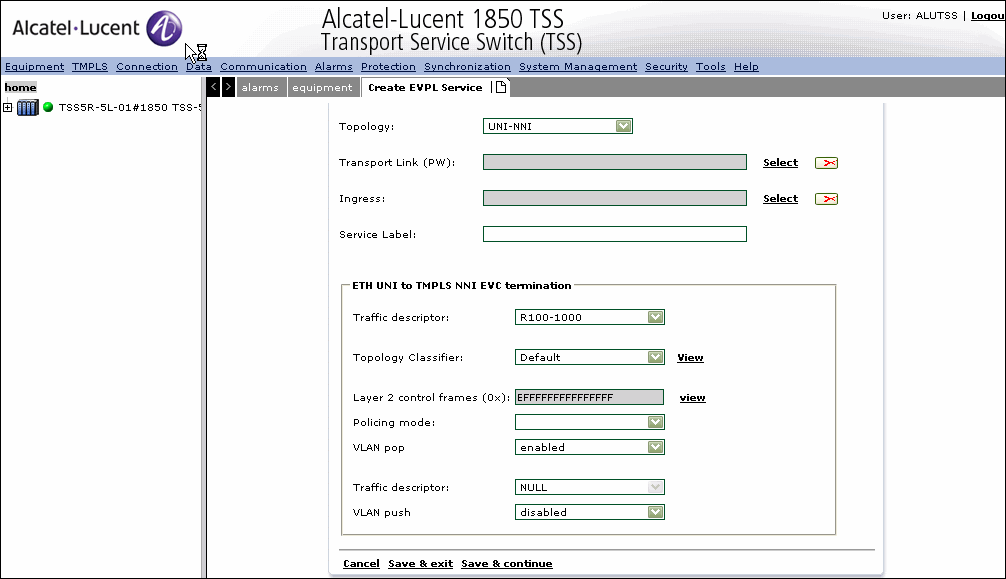This screenshot has height=579, width=1006.
Task: Click the green status indicator for TSS5R-5L-01
Action: pyautogui.click(x=48, y=107)
